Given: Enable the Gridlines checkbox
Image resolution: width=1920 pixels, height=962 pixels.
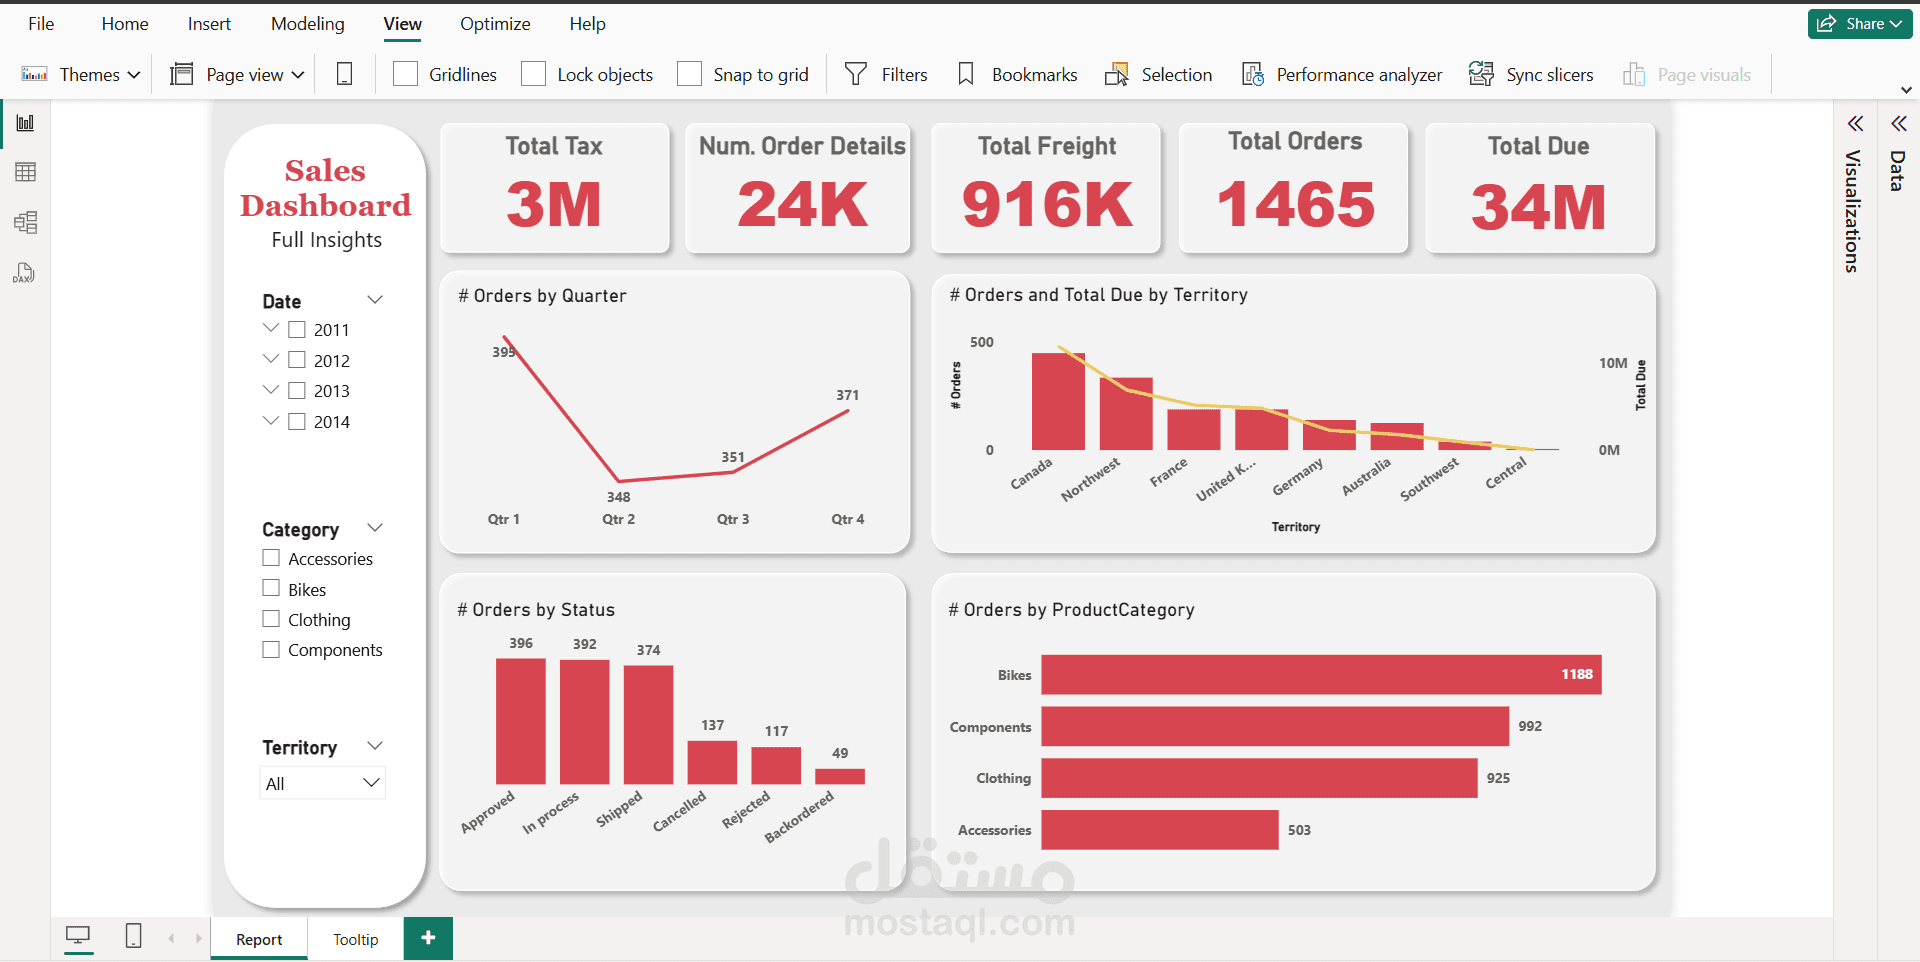Looking at the screenshot, I should 405,74.
